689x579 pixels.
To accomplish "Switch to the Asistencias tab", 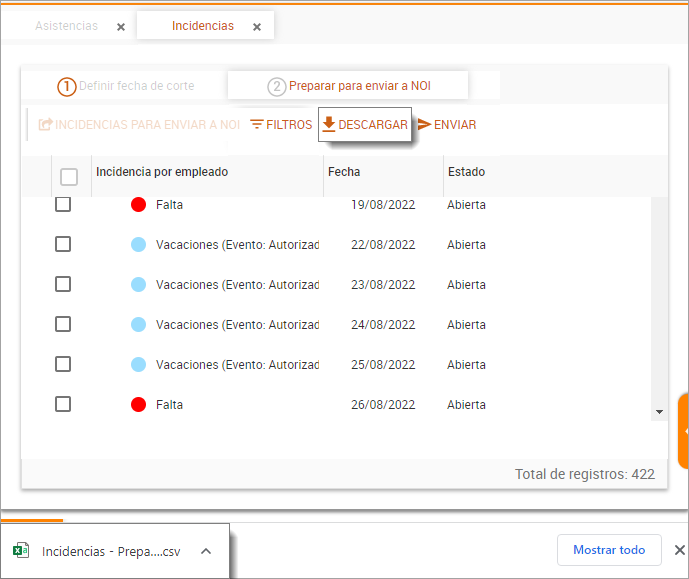I will 67,26.
